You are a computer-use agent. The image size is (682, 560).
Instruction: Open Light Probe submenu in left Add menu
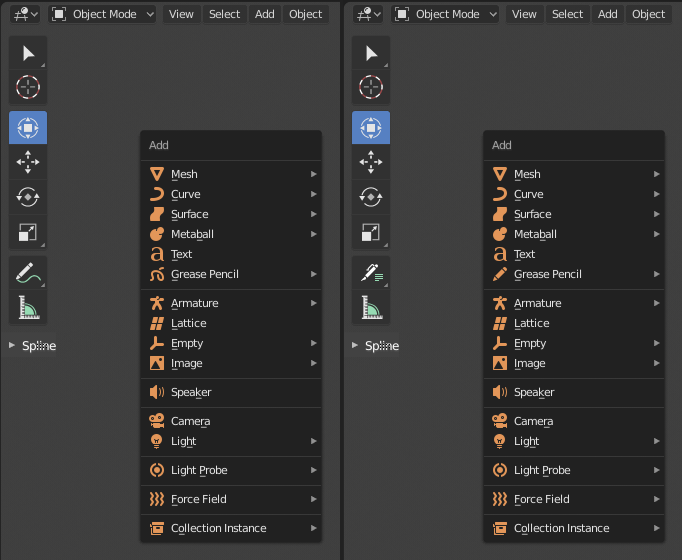coord(231,470)
